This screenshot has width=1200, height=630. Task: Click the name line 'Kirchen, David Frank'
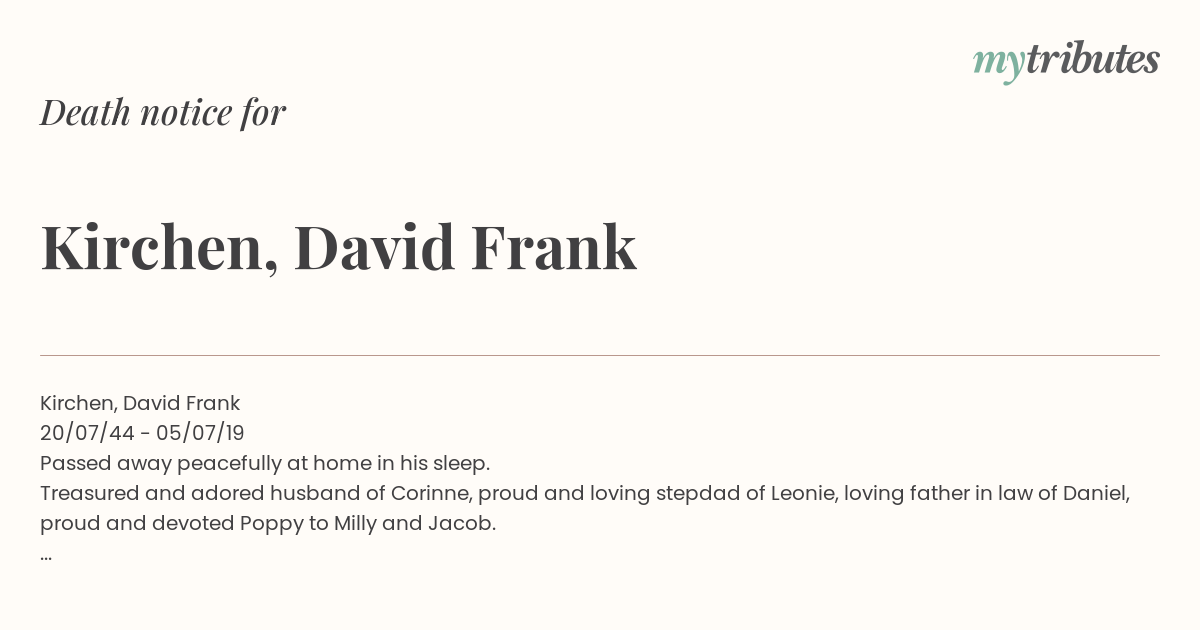(x=140, y=403)
